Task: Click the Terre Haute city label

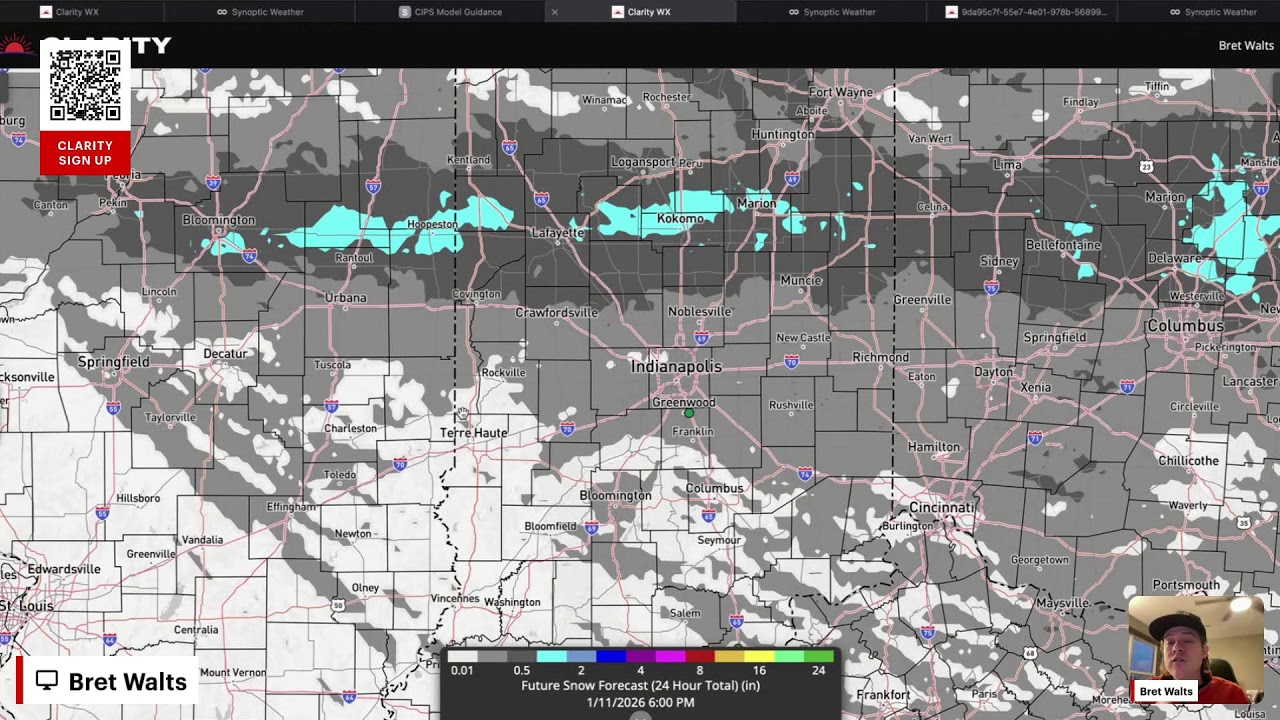Action: (474, 433)
